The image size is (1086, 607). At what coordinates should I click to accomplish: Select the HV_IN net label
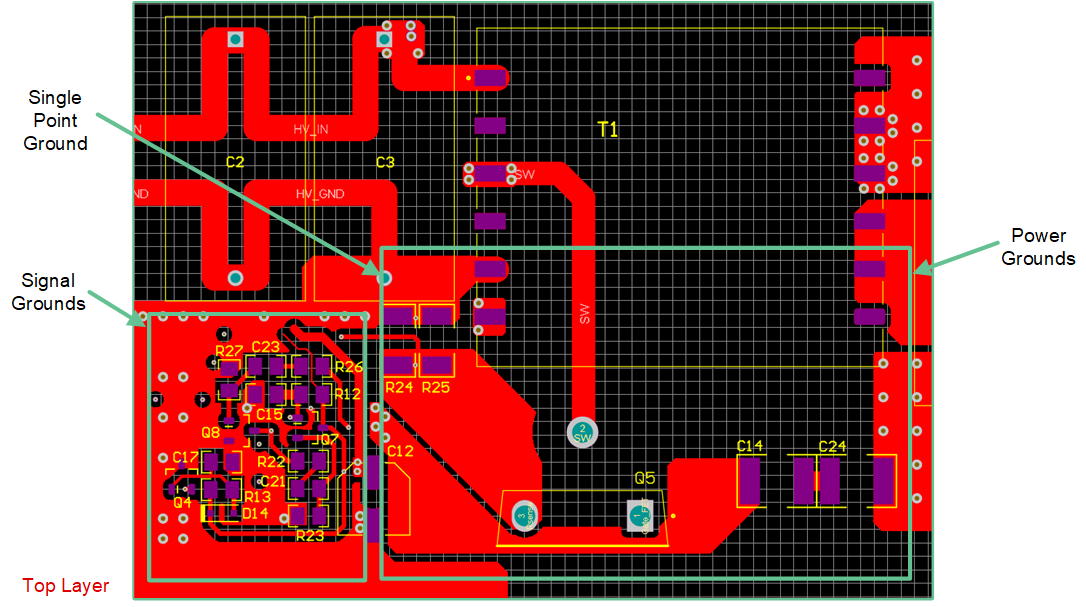point(310,130)
